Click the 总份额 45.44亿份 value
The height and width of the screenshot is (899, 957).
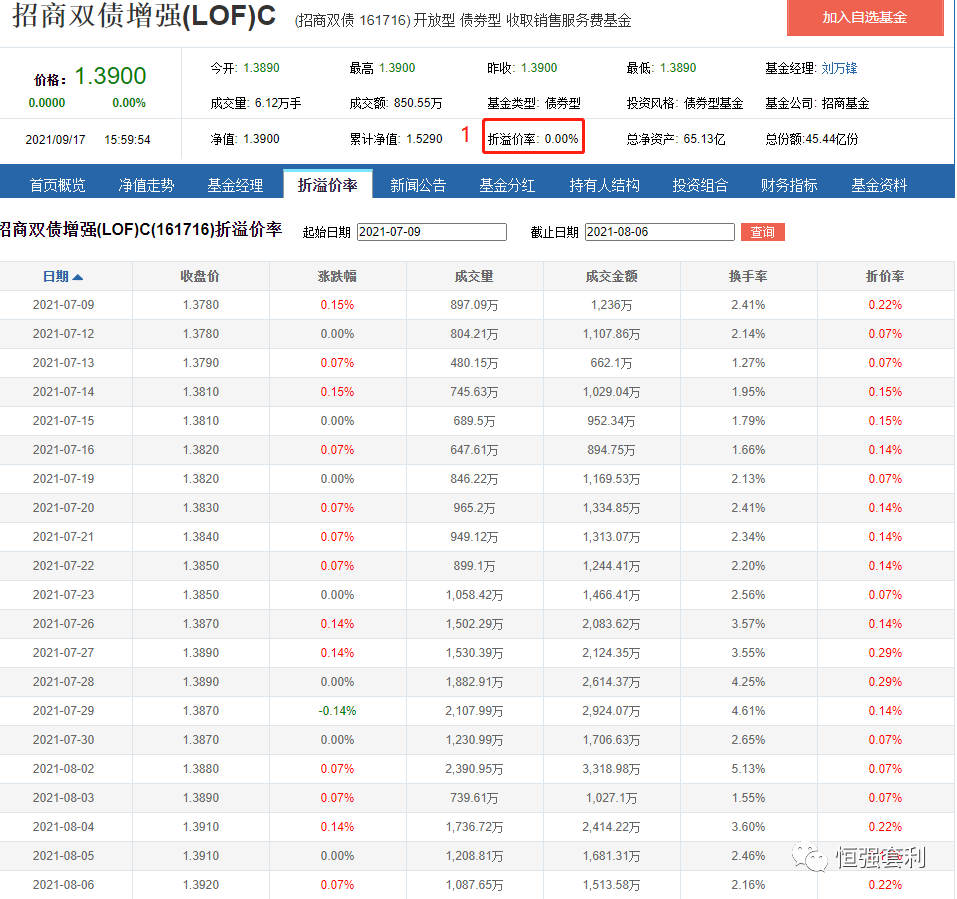click(812, 139)
